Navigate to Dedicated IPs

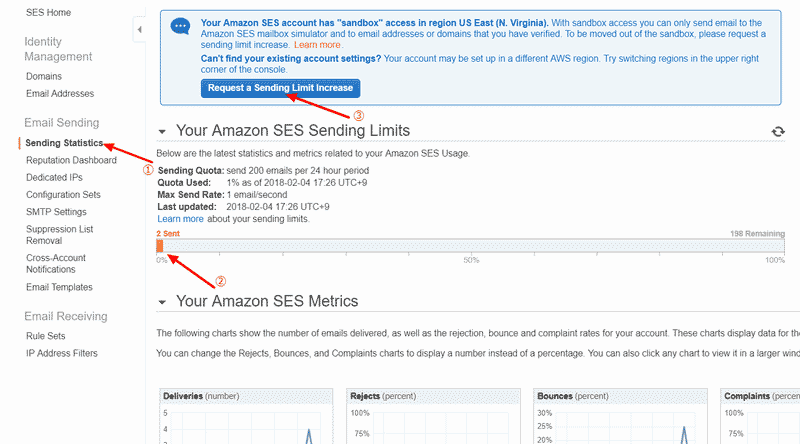(54, 177)
